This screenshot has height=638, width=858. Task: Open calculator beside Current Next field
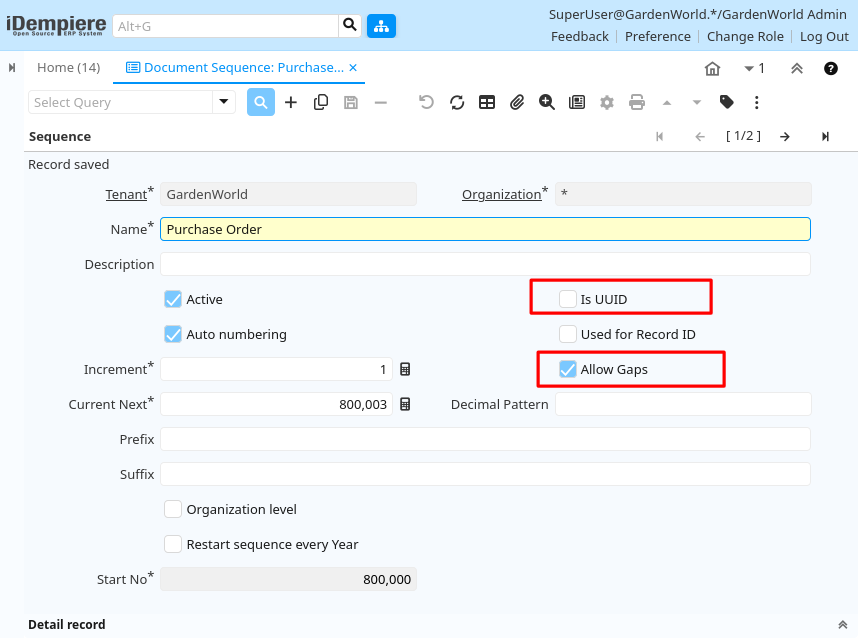405,404
